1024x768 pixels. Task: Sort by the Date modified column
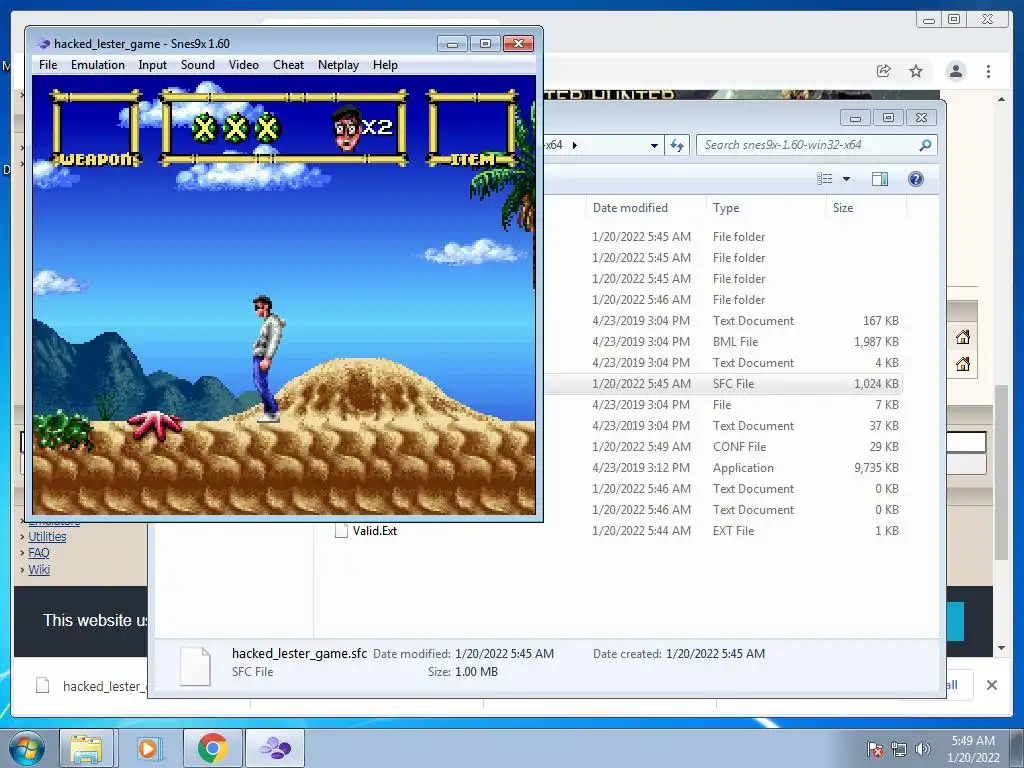tap(630, 208)
